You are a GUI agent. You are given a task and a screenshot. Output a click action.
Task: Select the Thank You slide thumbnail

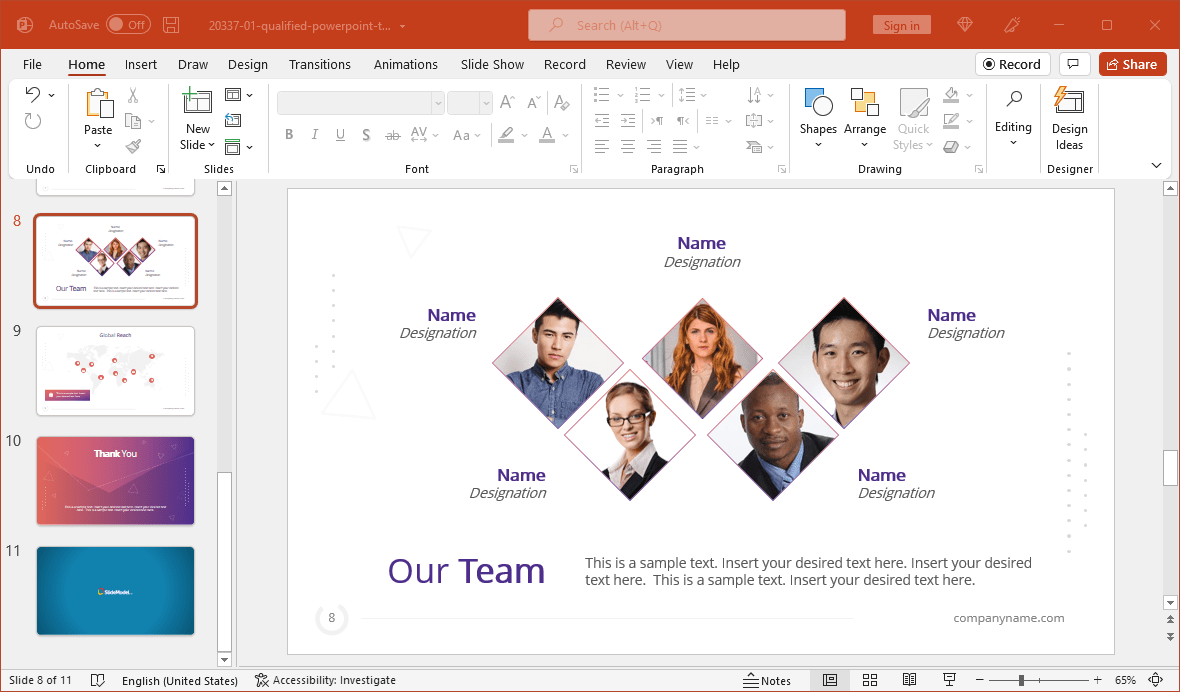(x=115, y=480)
